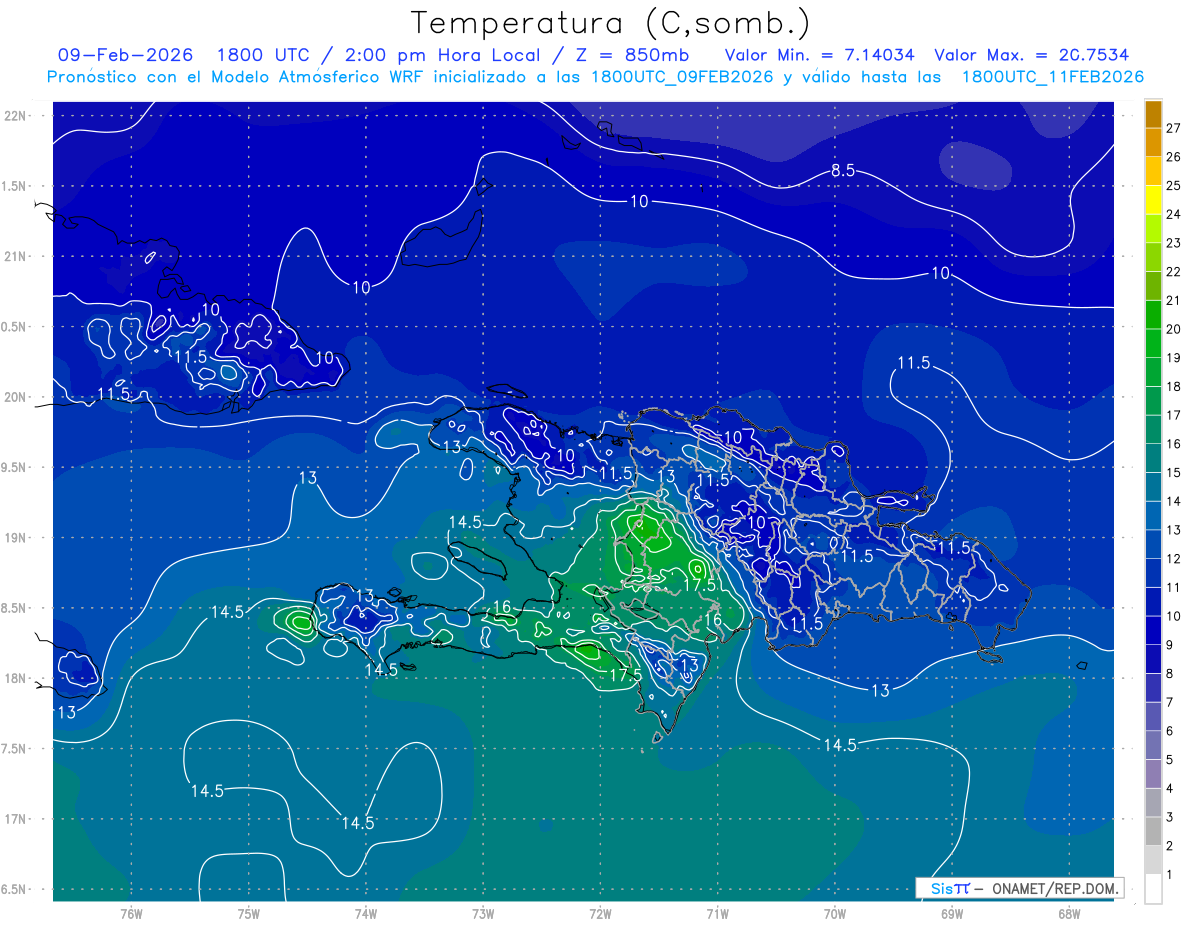Pick the bright yellow swatch beside label 24
The image size is (1200, 927).
point(1153,200)
